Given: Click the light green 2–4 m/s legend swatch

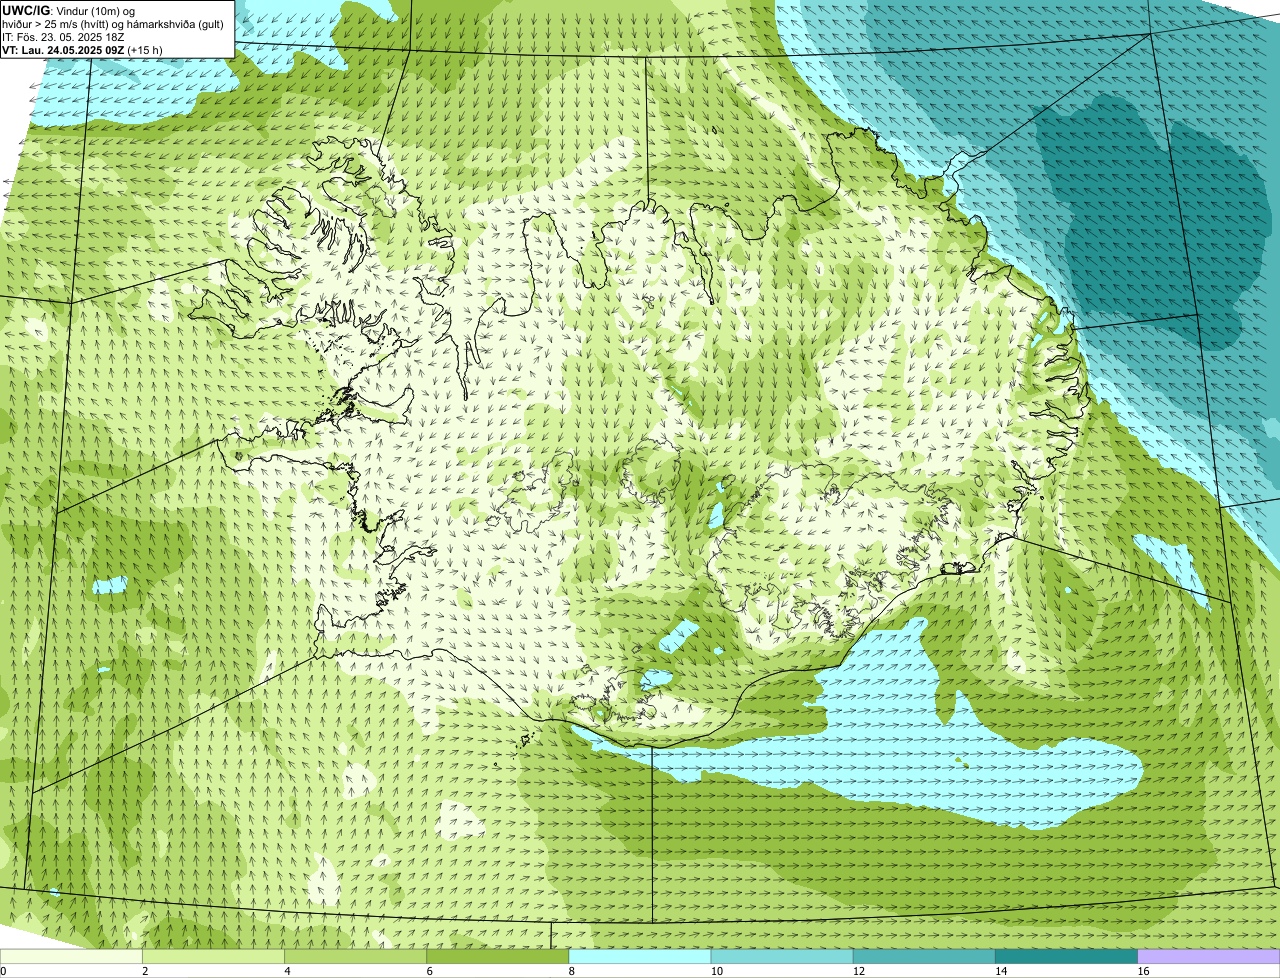Looking at the screenshot, I should tap(213, 956).
